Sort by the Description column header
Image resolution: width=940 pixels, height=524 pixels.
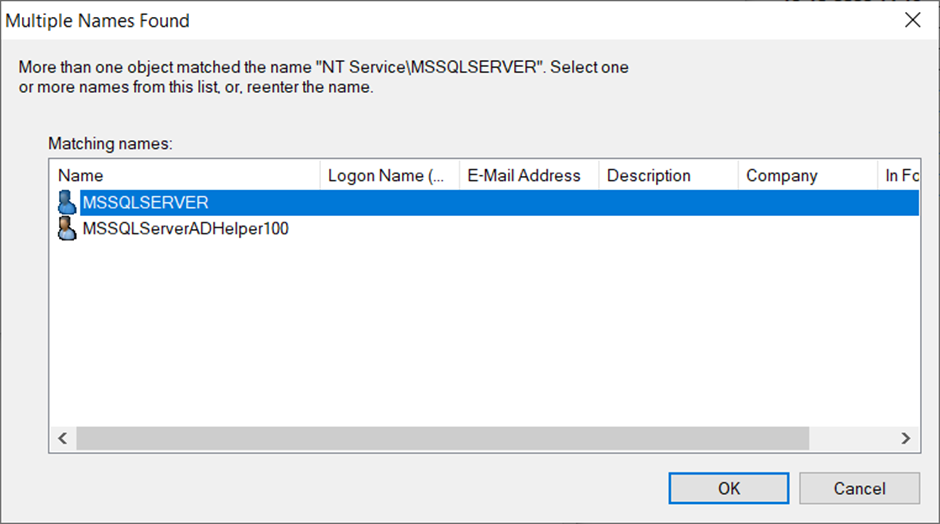click(x=668, y=175)
